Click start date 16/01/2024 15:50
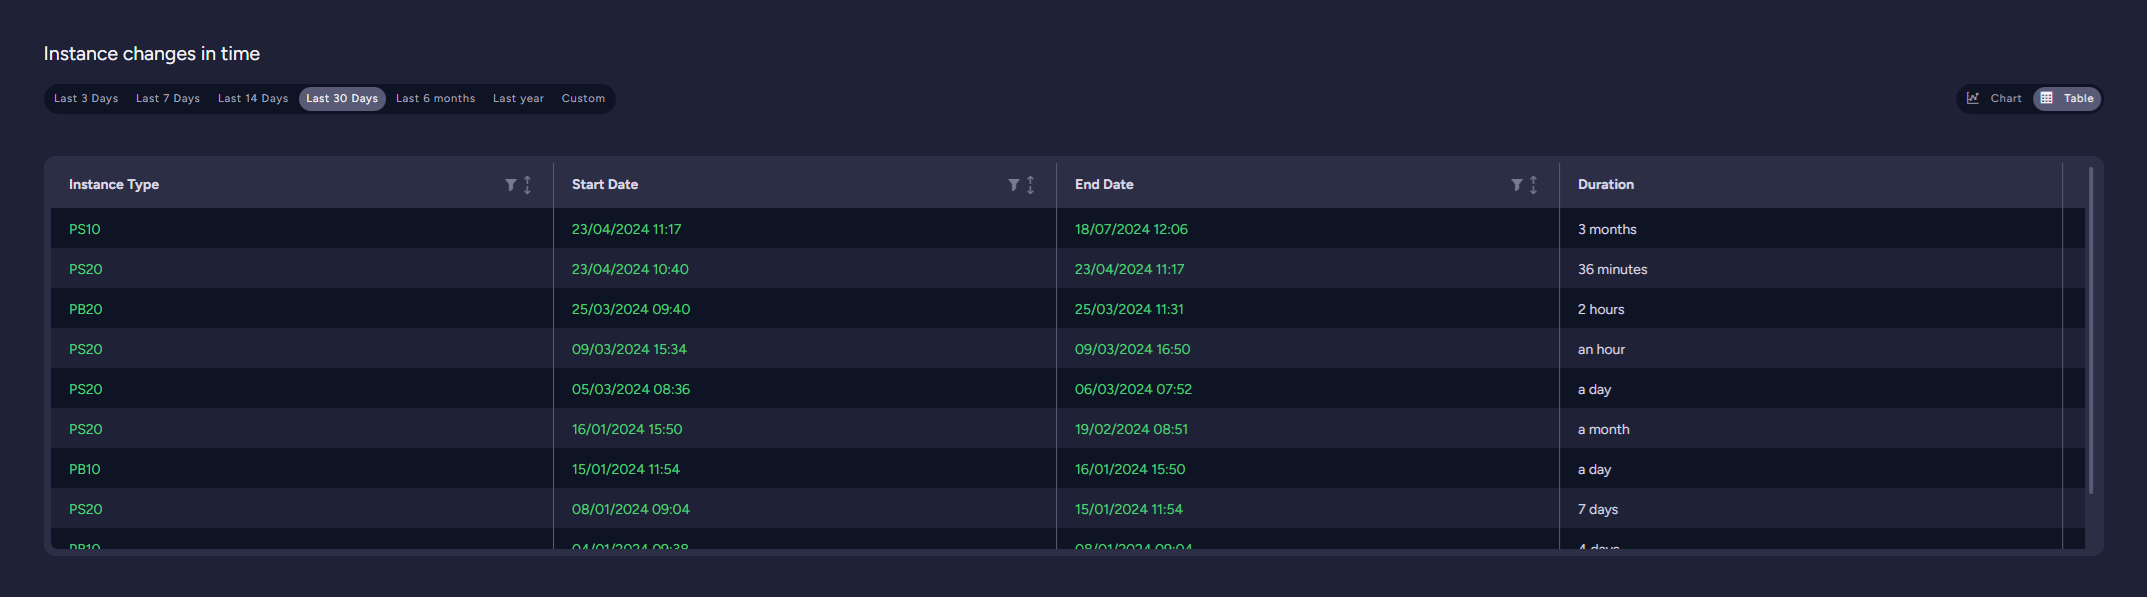 pos(627,429)
